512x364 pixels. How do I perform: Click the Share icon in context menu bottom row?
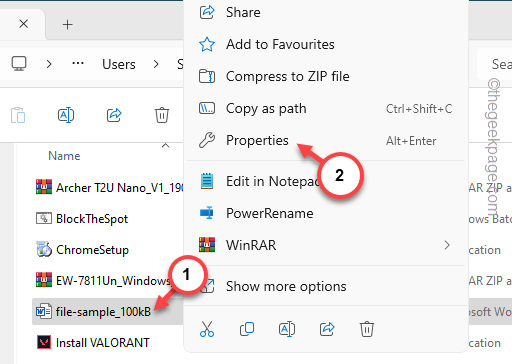327,329
